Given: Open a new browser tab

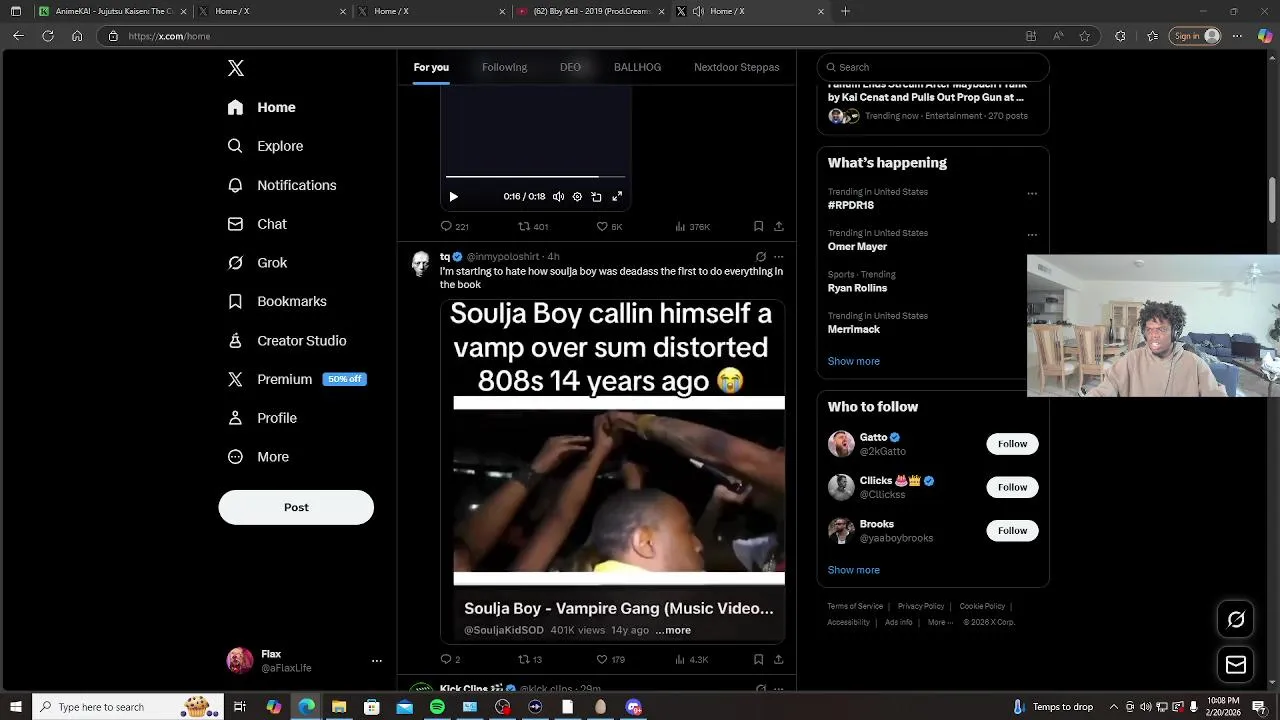Looking at the screenshot, I should [x=845, y=11].
